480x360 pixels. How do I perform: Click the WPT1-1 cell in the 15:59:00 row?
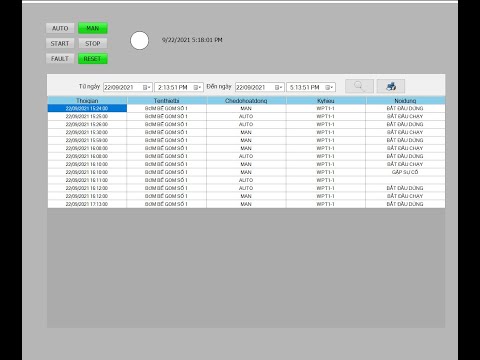(326, 140)
